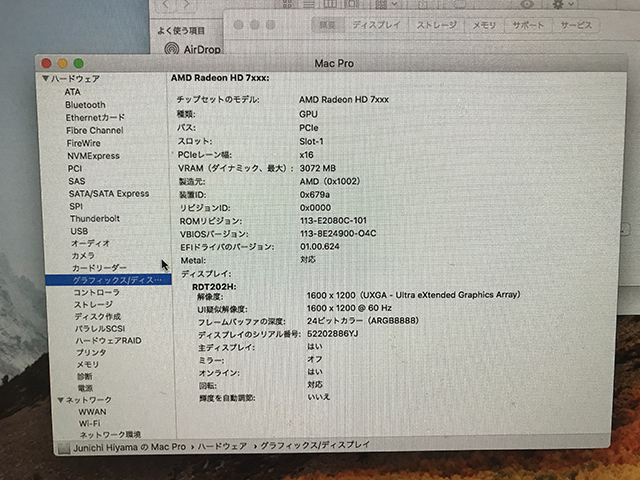Click ハードウェア in the bottom path bar
The height and width of the screenshot is (480, 640).
[222, 446]
